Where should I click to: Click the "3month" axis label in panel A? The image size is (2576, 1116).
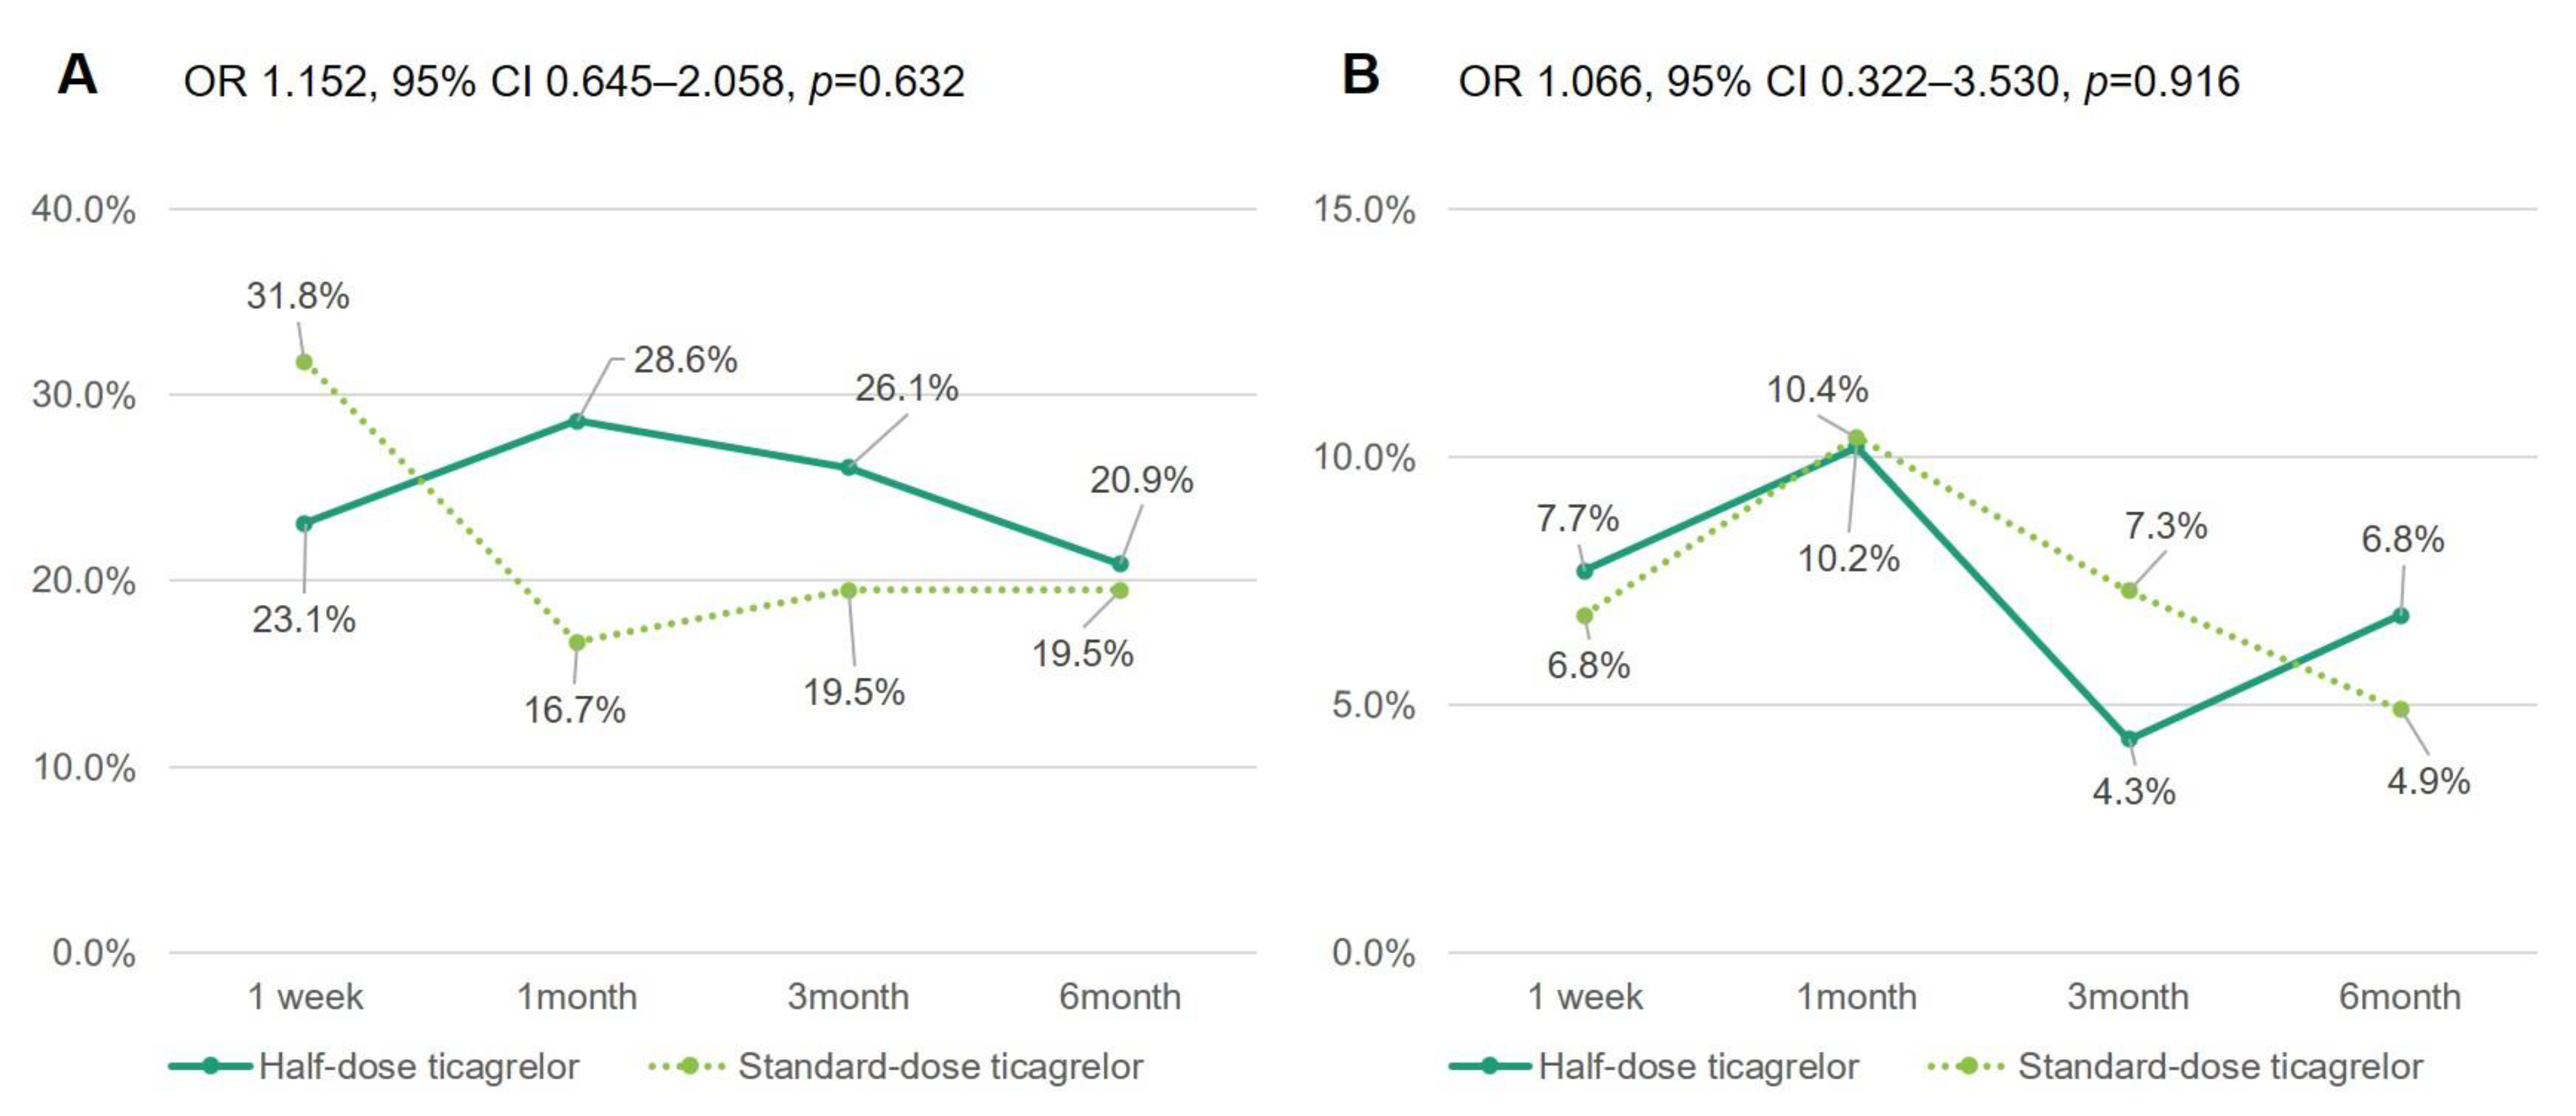point(848,996)
